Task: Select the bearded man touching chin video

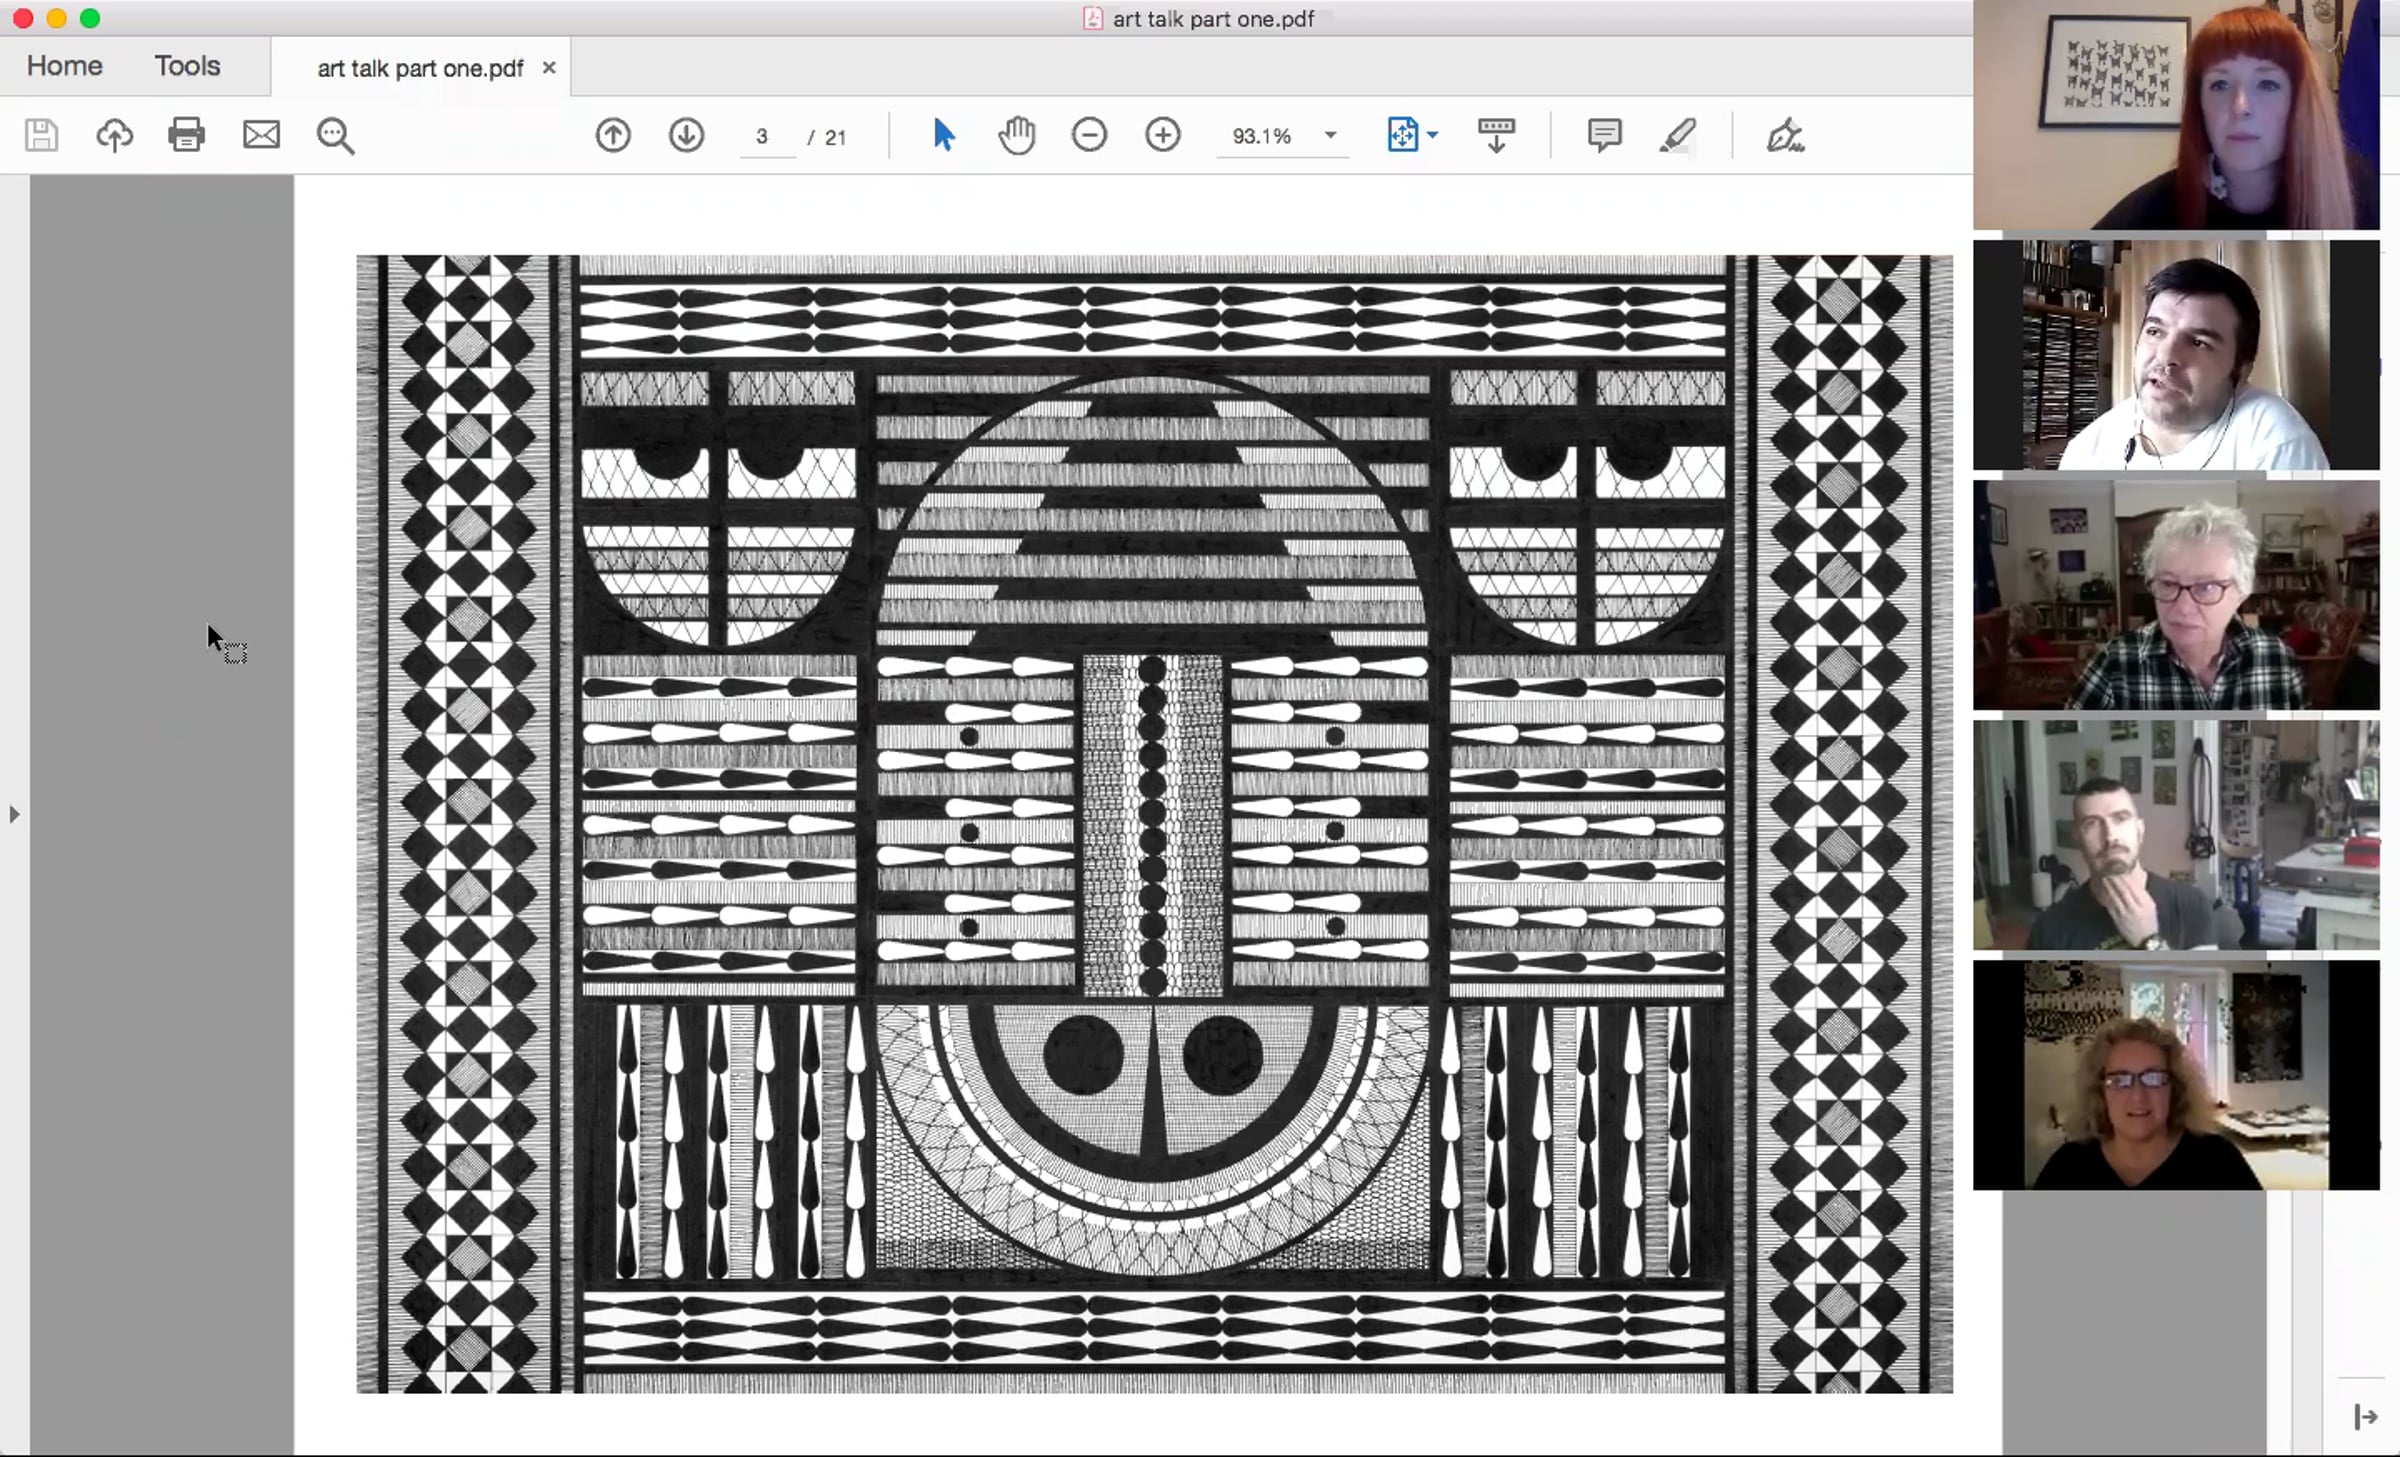Action: click(2176, 835)
